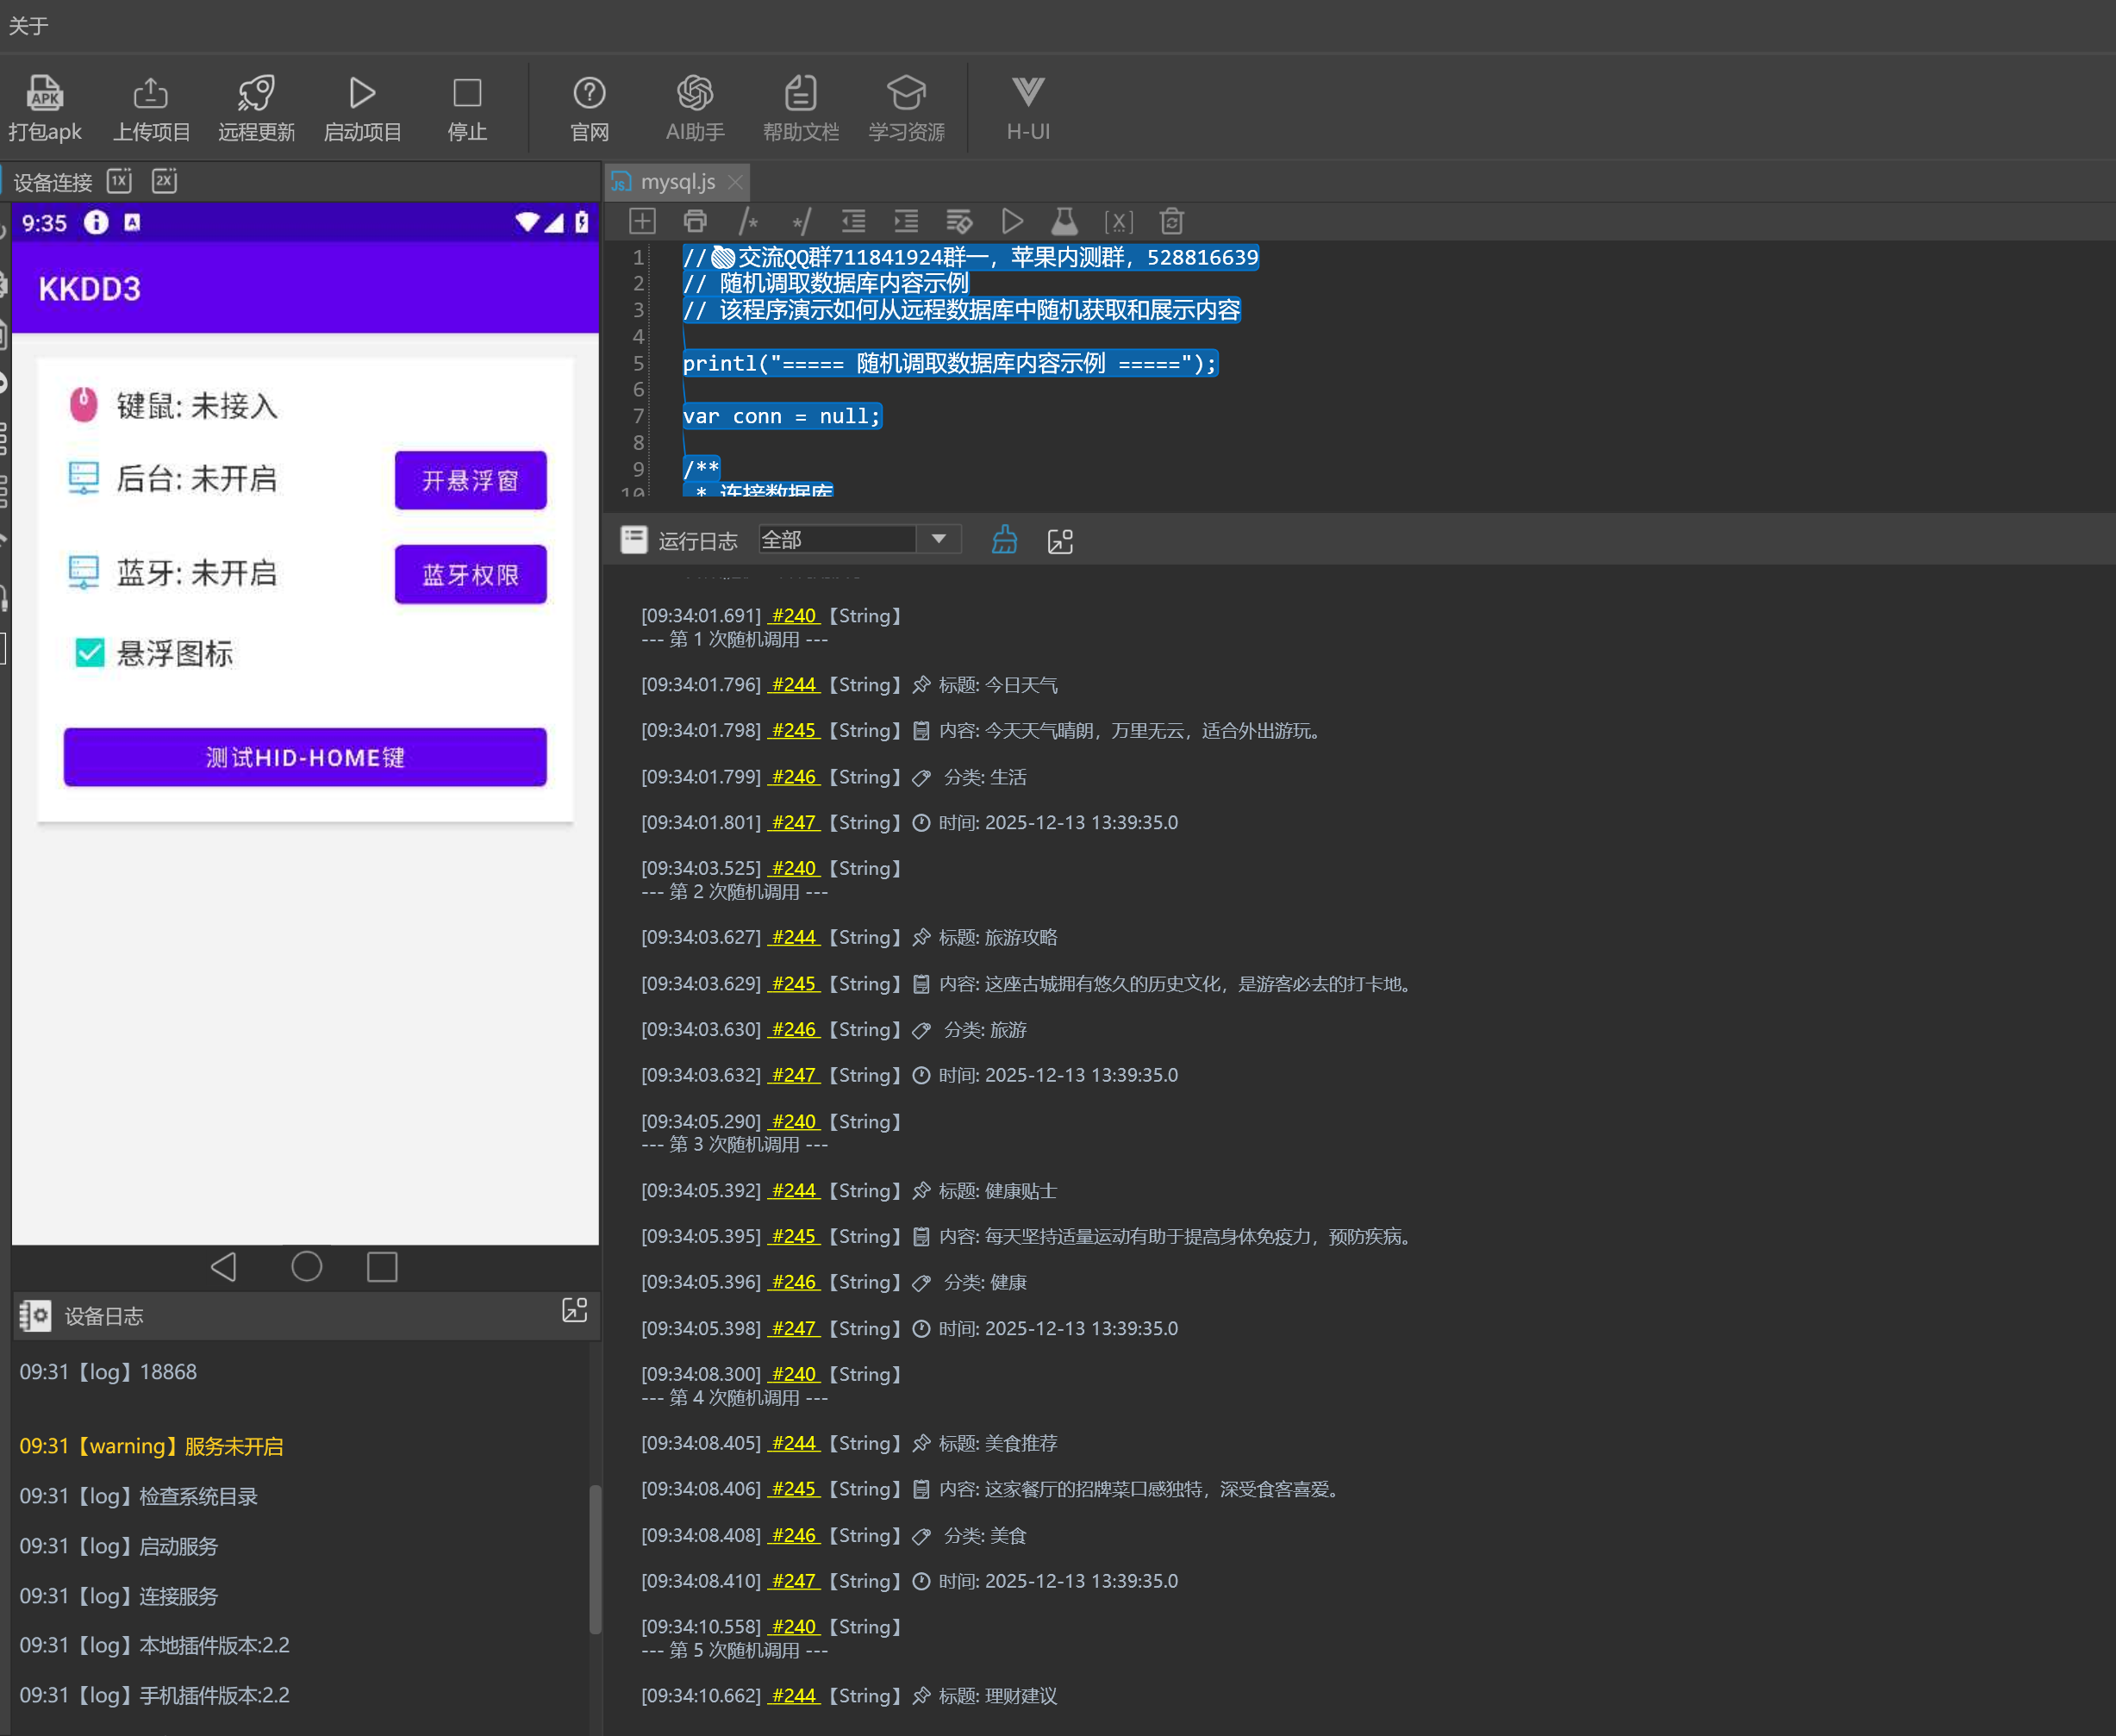Image resolution: width=2116 pixels, height=1736 pixels.
Task: Open the 全部 log filter dropdown
Action: tap(938, 540)
